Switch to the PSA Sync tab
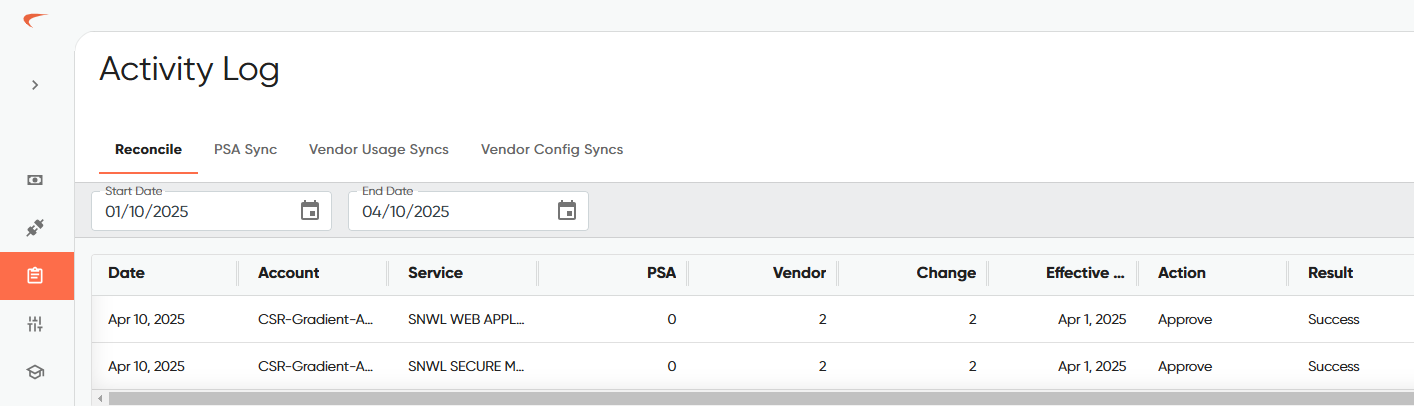 click(245, 149)
